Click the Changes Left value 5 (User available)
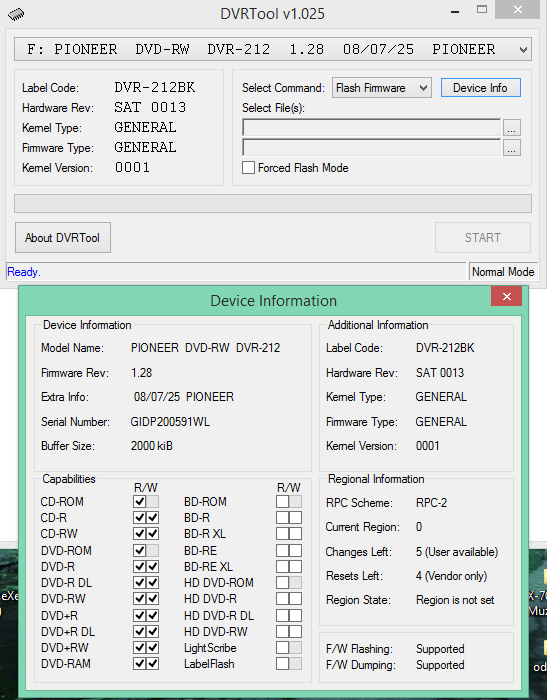The width and height of the screenshot is (547, 700). tap(457, 552)
